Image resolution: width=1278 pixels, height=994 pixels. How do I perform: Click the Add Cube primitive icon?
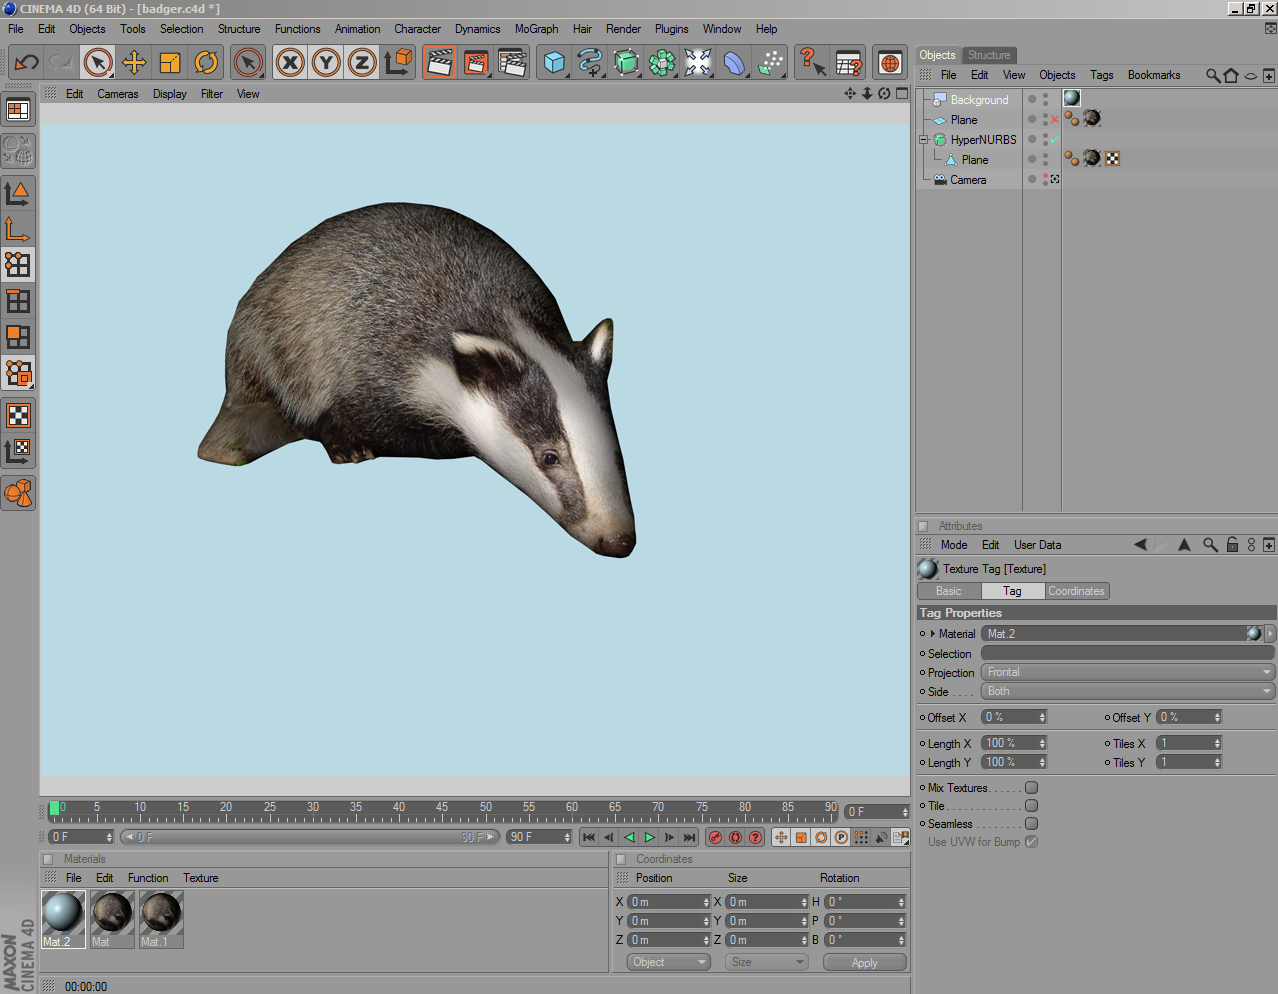[x=554, y=63]
